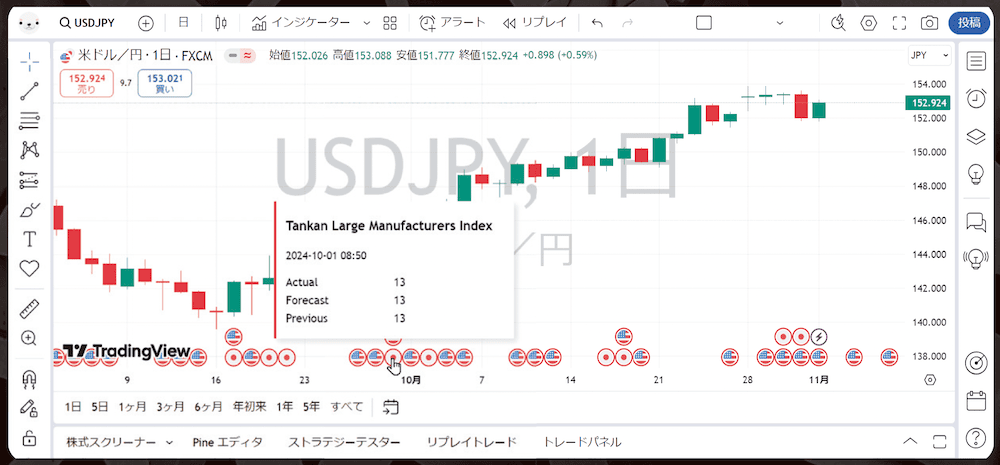Set range to 年初来
The image size is (1000, 465).
(x=249, y=406)
